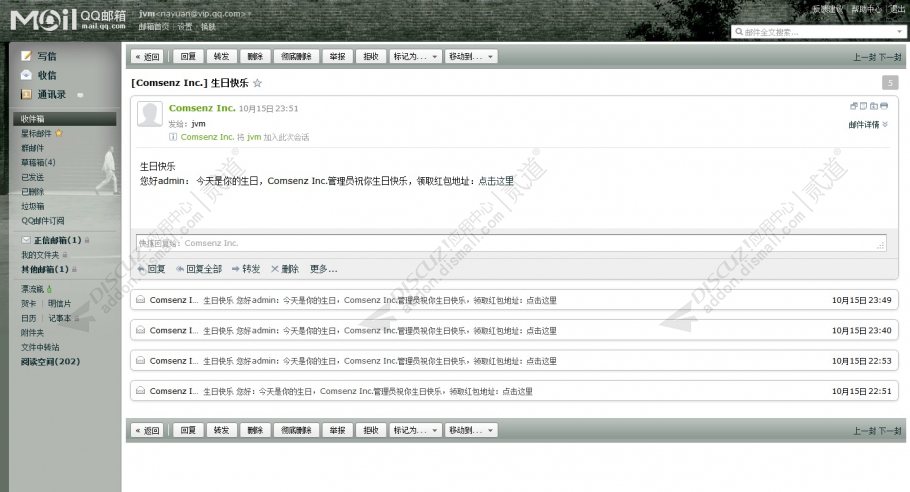This screenshot has height=492, width=910.
Task: Click 更多 more options below message
Action: [x=323, y=269]
